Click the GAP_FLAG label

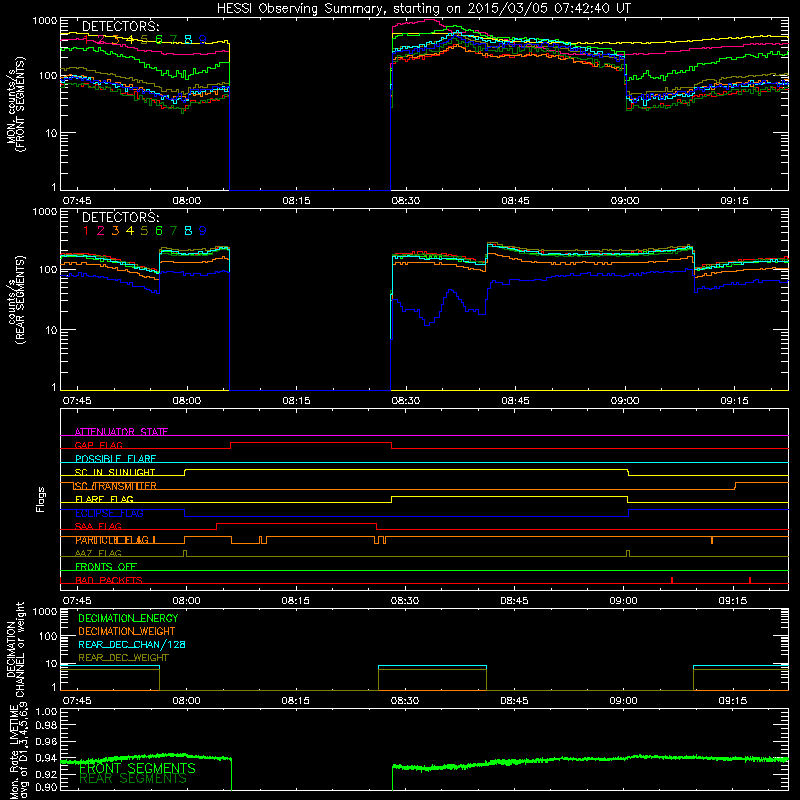pyautogui.click(x=98, y=445)
